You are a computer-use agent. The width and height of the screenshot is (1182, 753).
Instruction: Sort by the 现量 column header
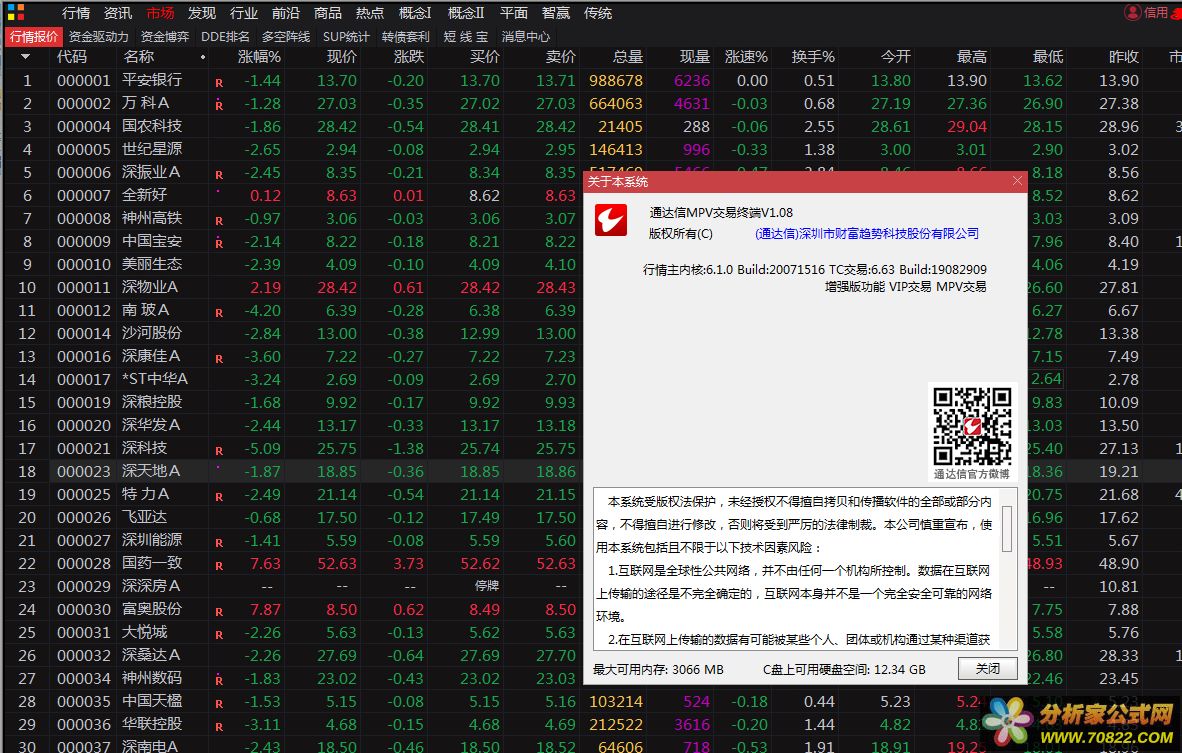[x=694, y=57]
